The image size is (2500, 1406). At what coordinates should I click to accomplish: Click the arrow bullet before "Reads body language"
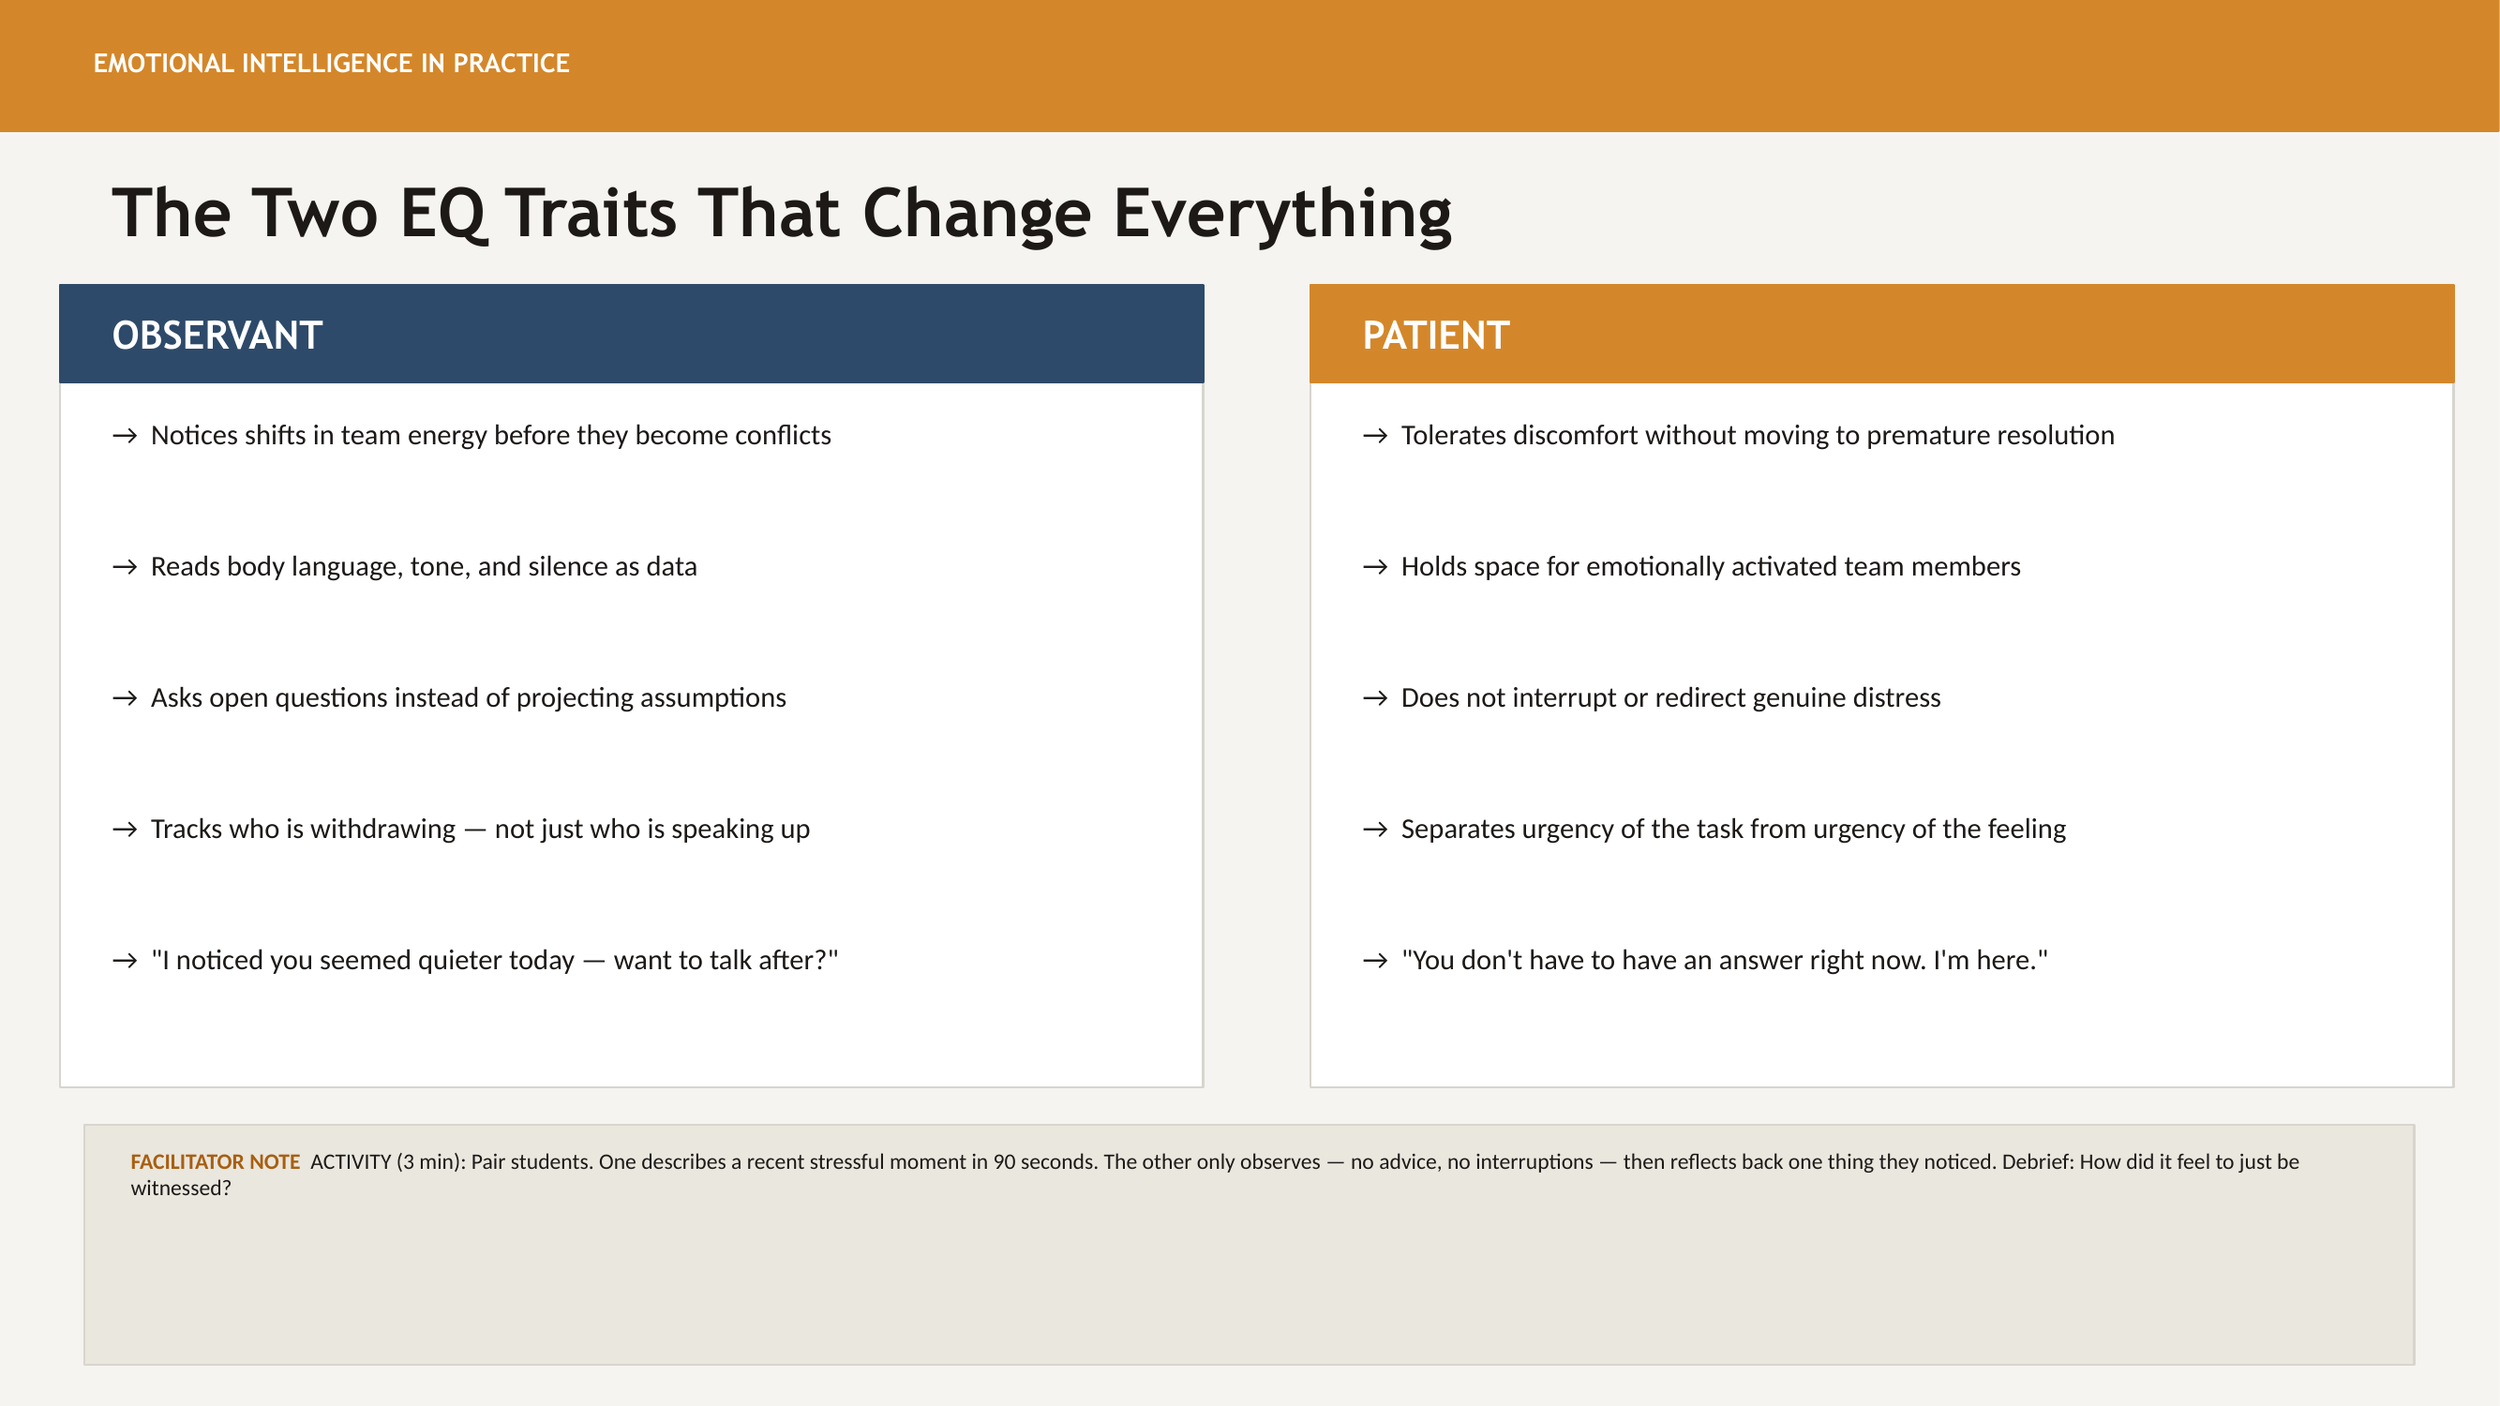(124, 567)
